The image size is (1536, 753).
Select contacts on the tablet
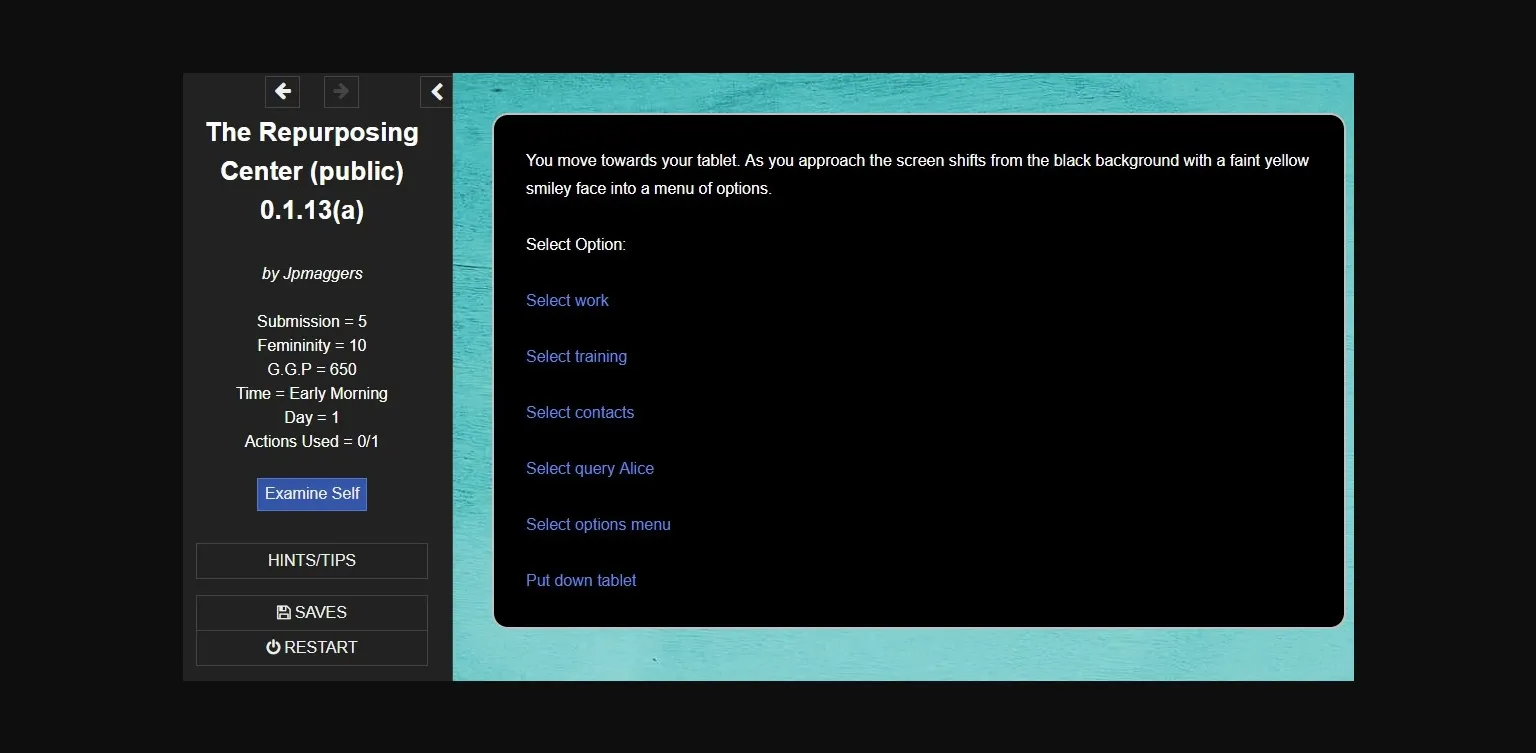point(580,412)
